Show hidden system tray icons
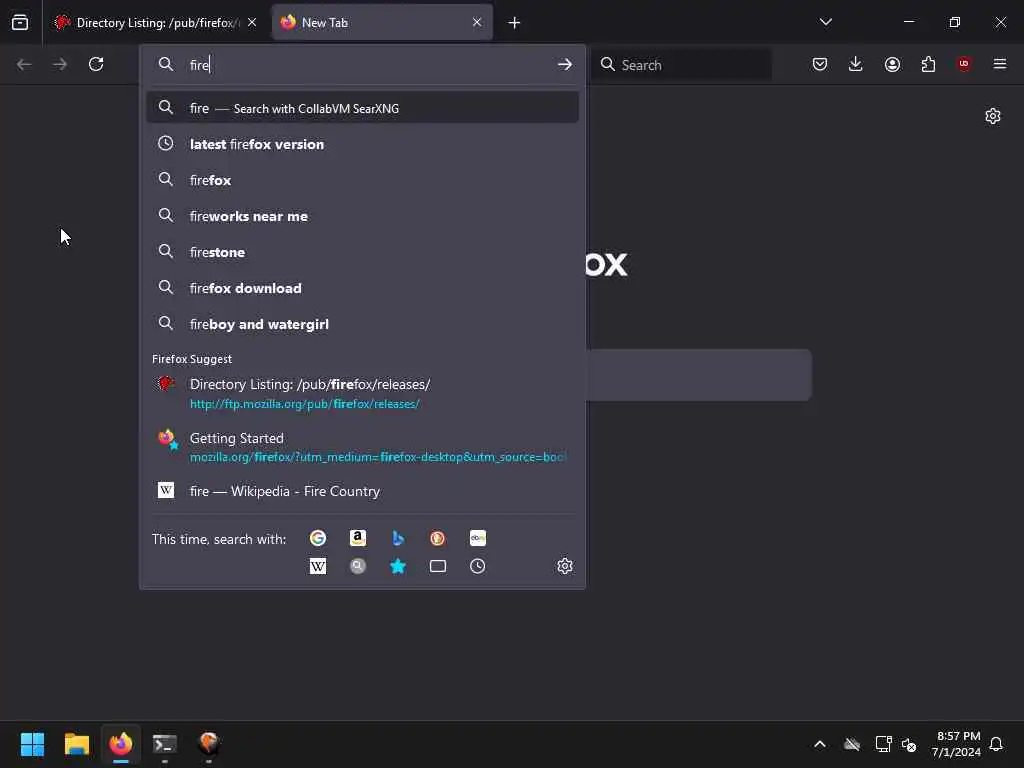This screenshot has height=768, width=1024. click(x=820, y=744)
